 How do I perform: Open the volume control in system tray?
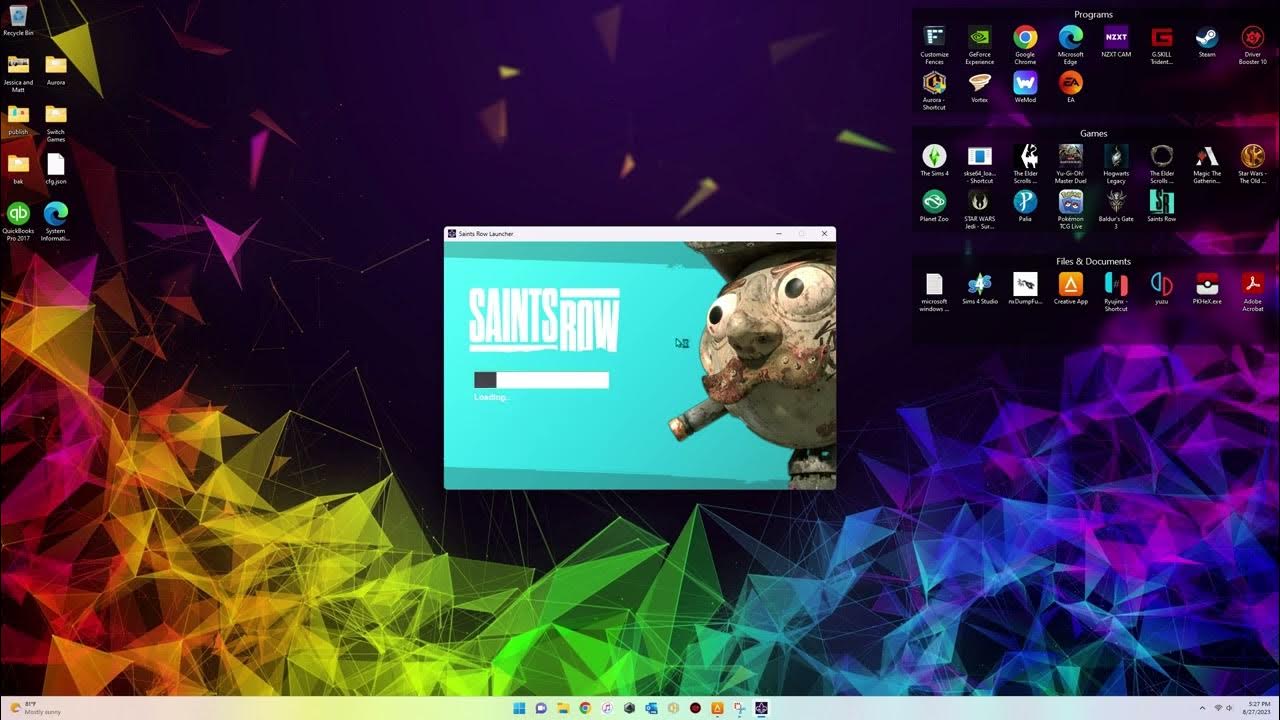[1229, 708]
